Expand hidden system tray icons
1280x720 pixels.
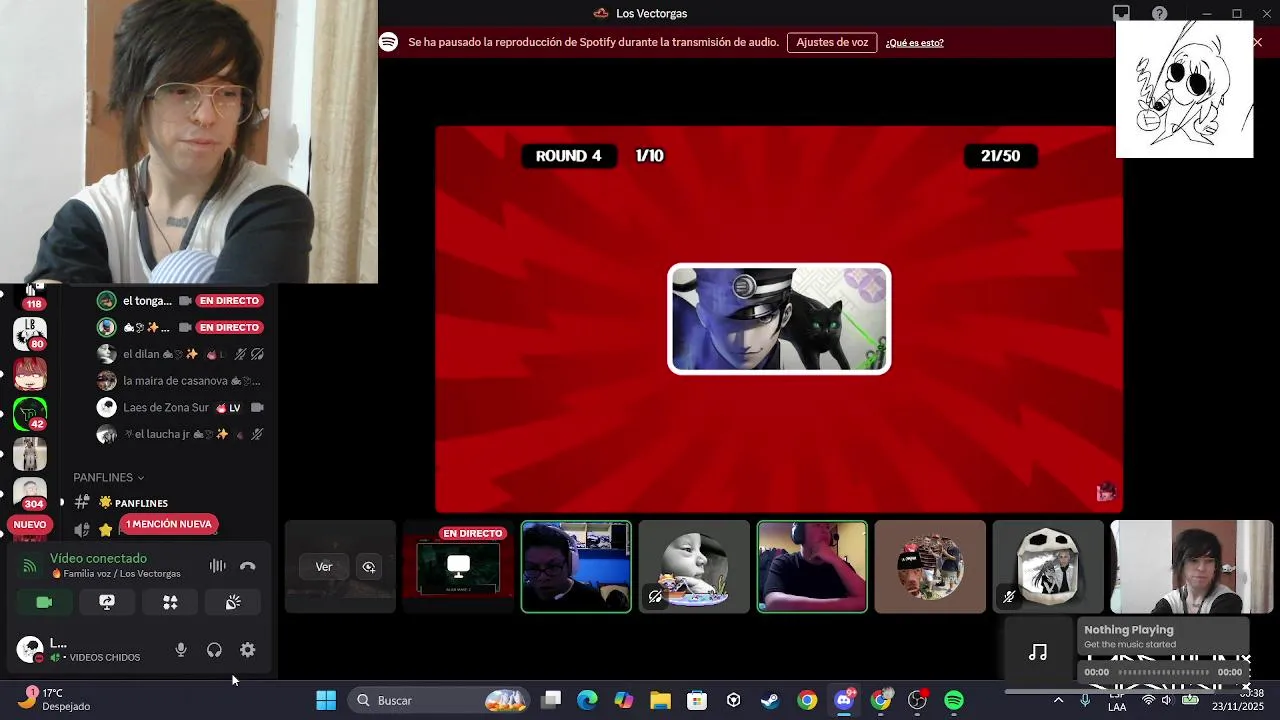coord(1059,700)
